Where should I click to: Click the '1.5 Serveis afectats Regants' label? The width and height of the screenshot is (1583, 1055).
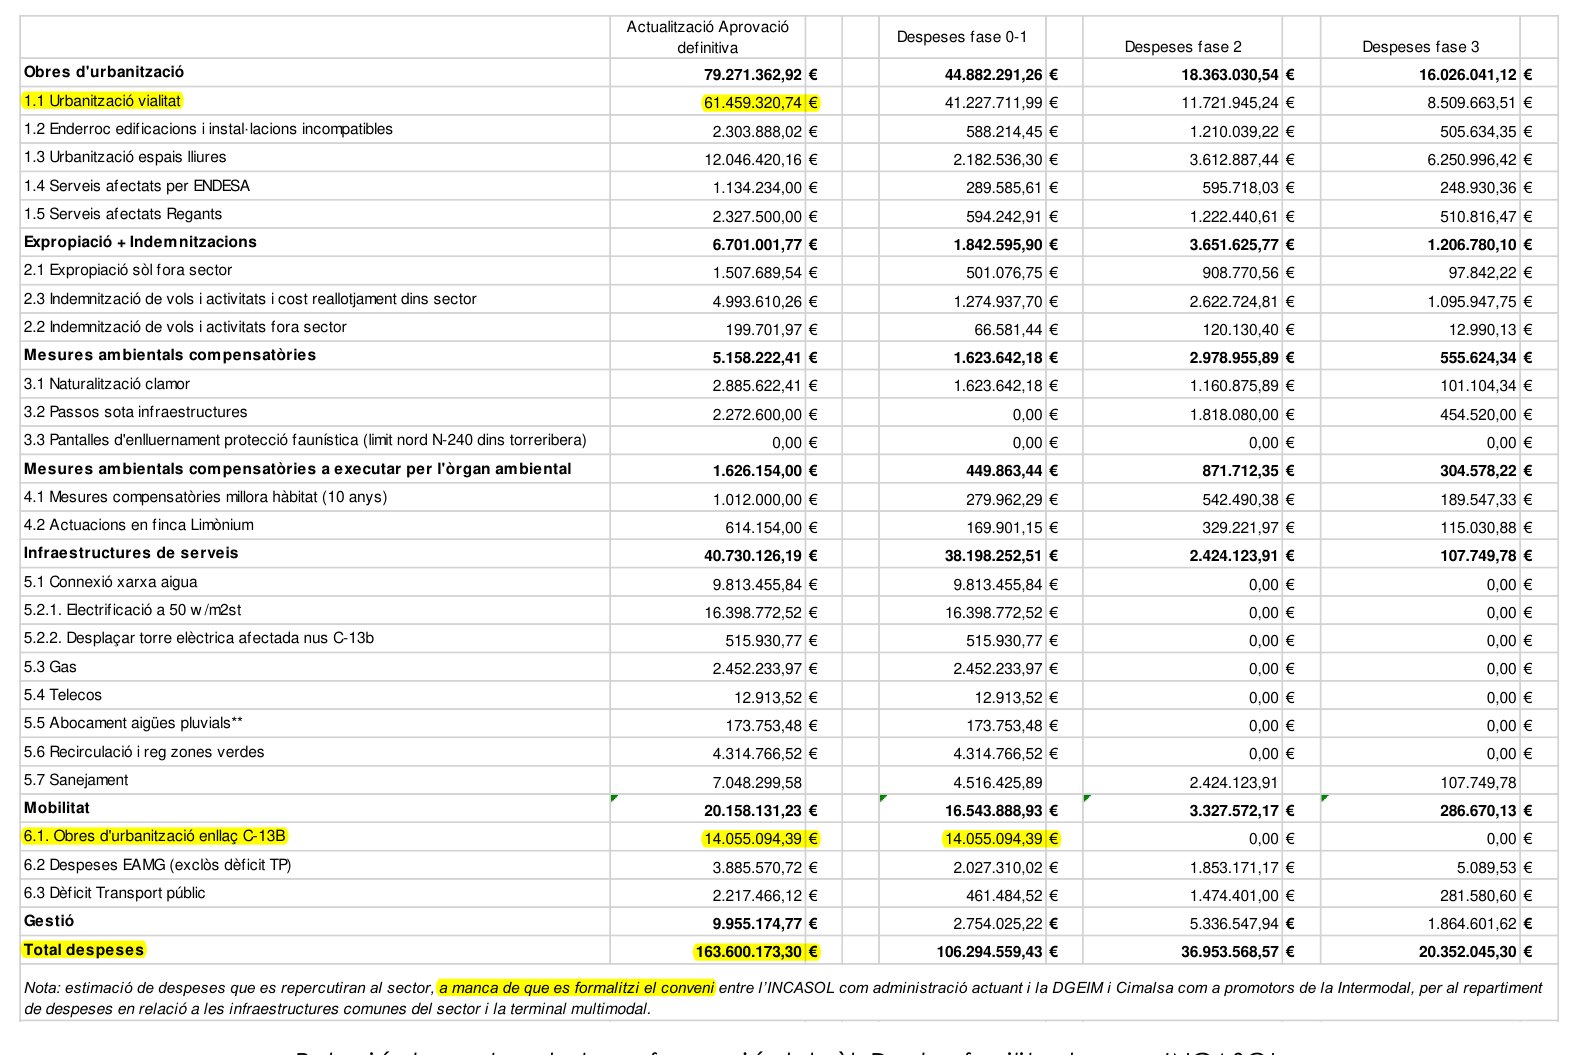[123, 214]
